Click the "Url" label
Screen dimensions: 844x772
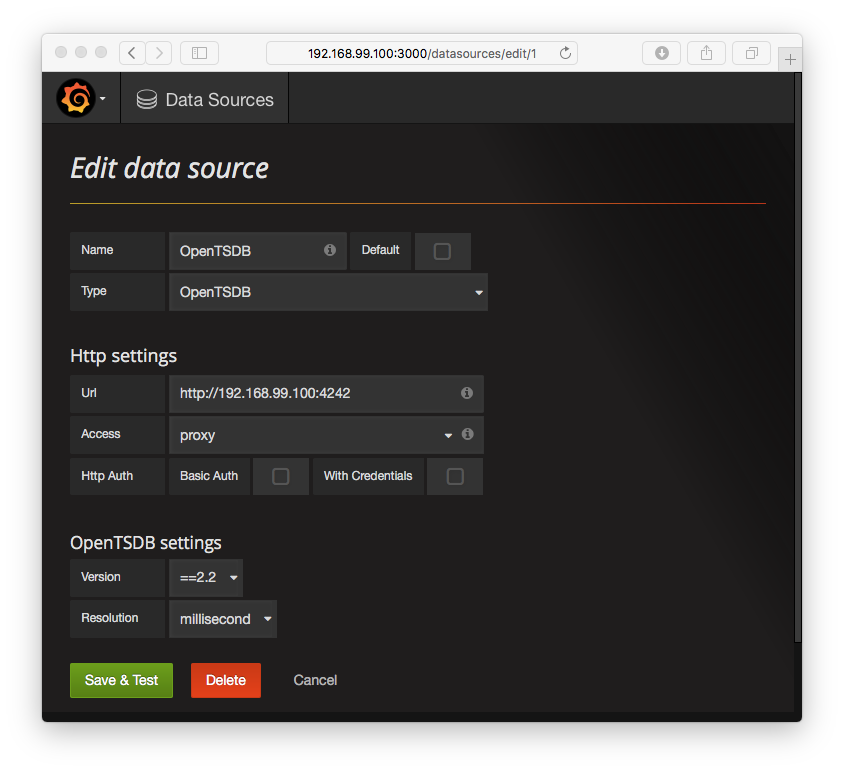click(89, 393)
